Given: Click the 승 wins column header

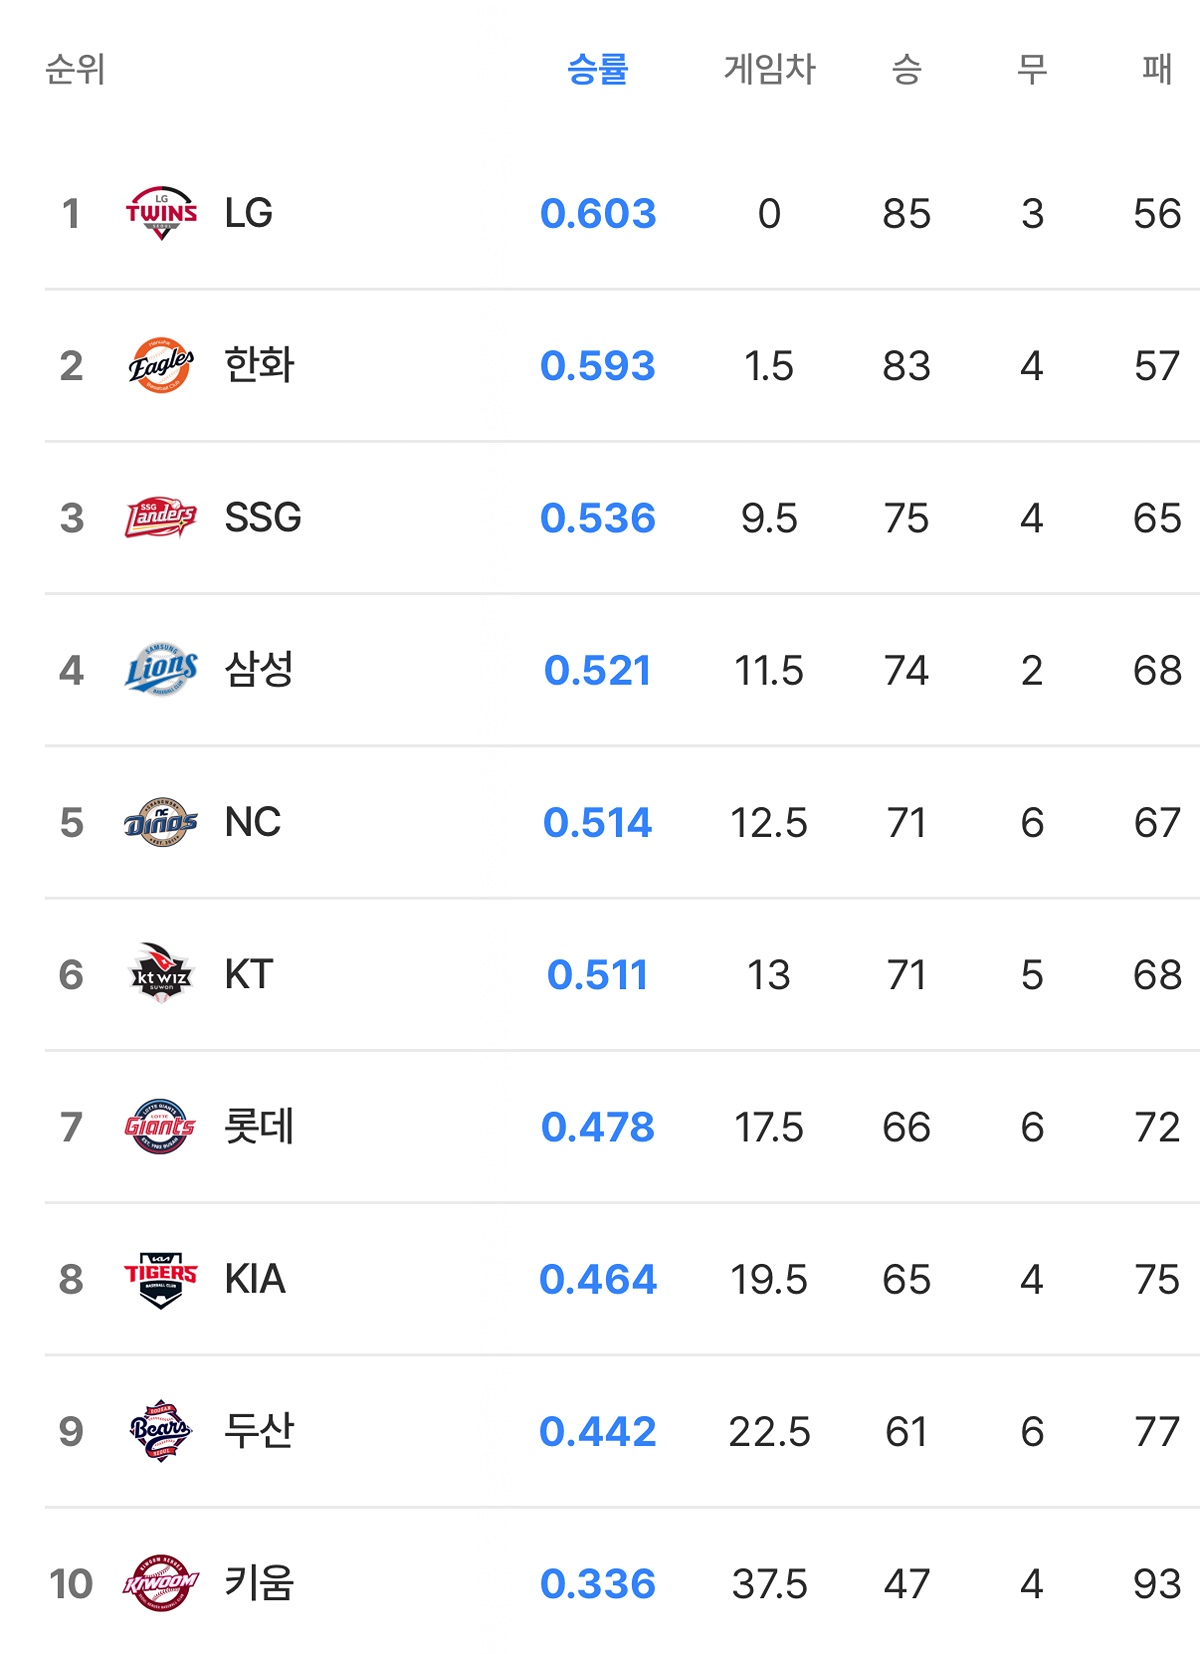Looking at the screenshot, I should pyautogui.click(x=906, y=69).
